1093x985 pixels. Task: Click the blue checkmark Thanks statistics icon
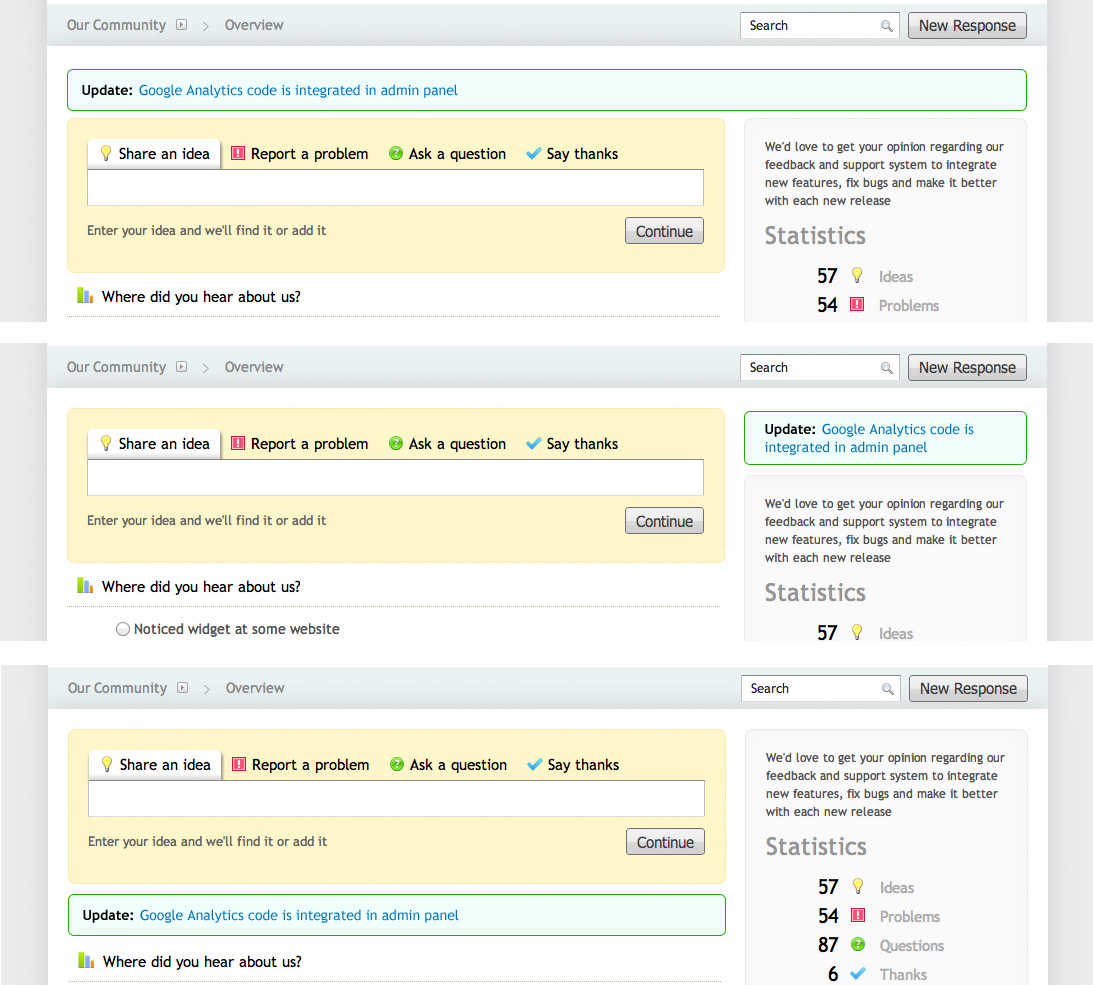857,974
